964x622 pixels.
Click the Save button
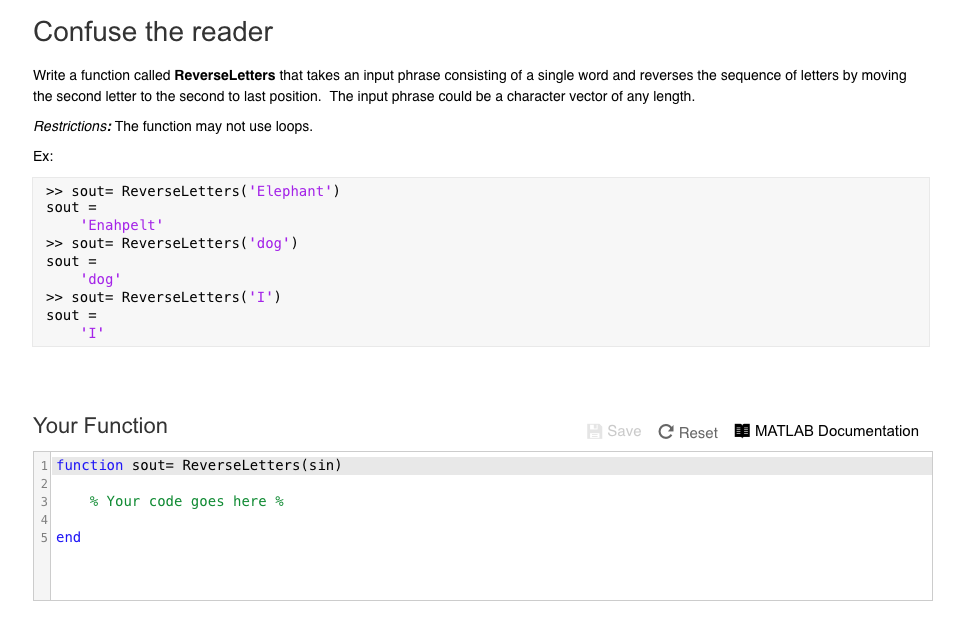pos(614,431)
